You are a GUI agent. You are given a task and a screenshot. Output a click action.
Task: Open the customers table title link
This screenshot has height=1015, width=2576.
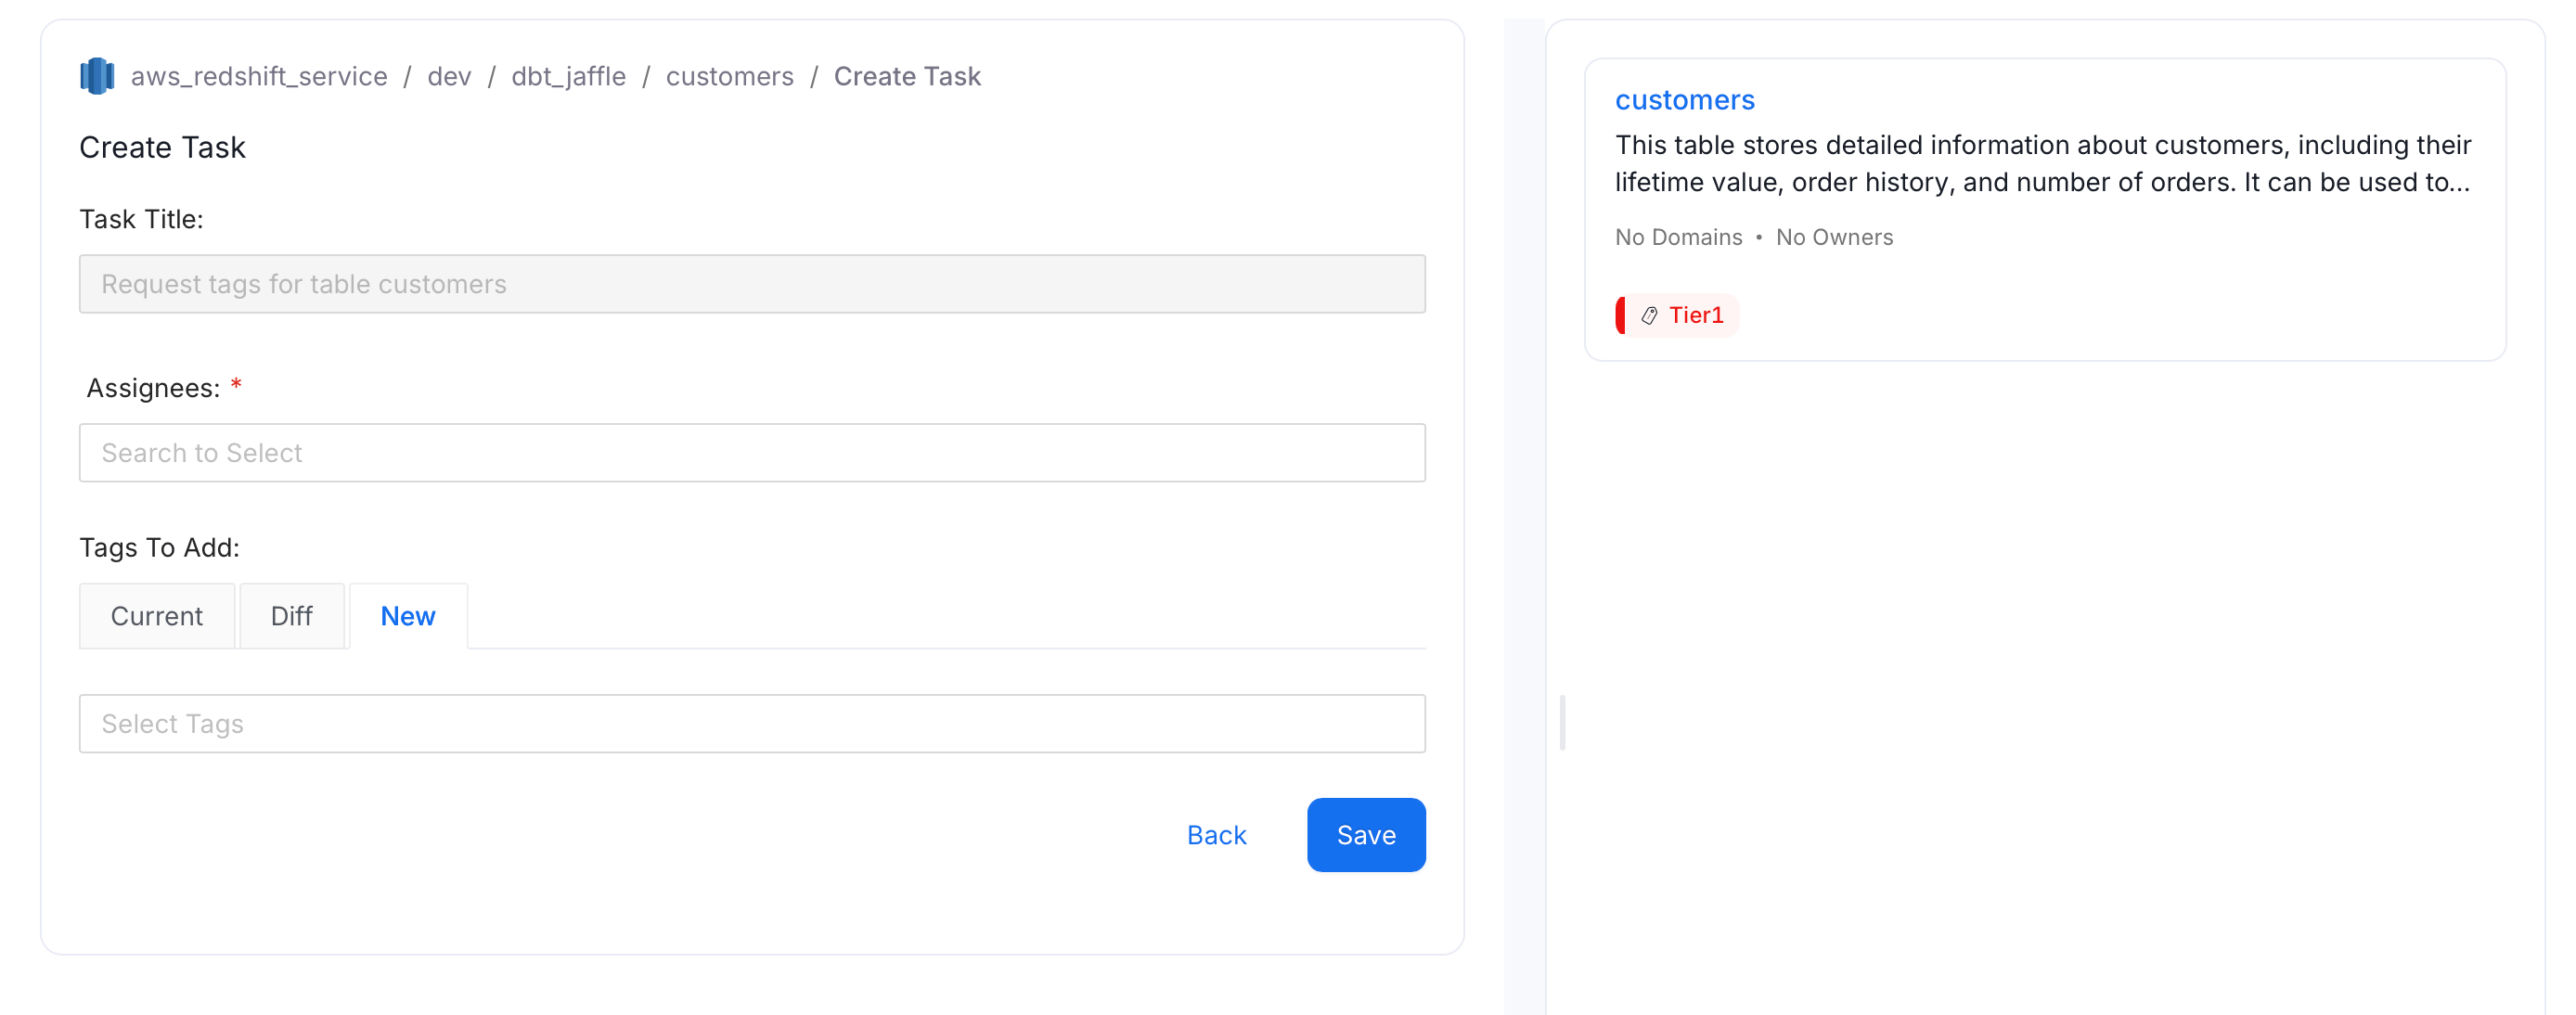pyautogui.click(x=1684, y=100)
